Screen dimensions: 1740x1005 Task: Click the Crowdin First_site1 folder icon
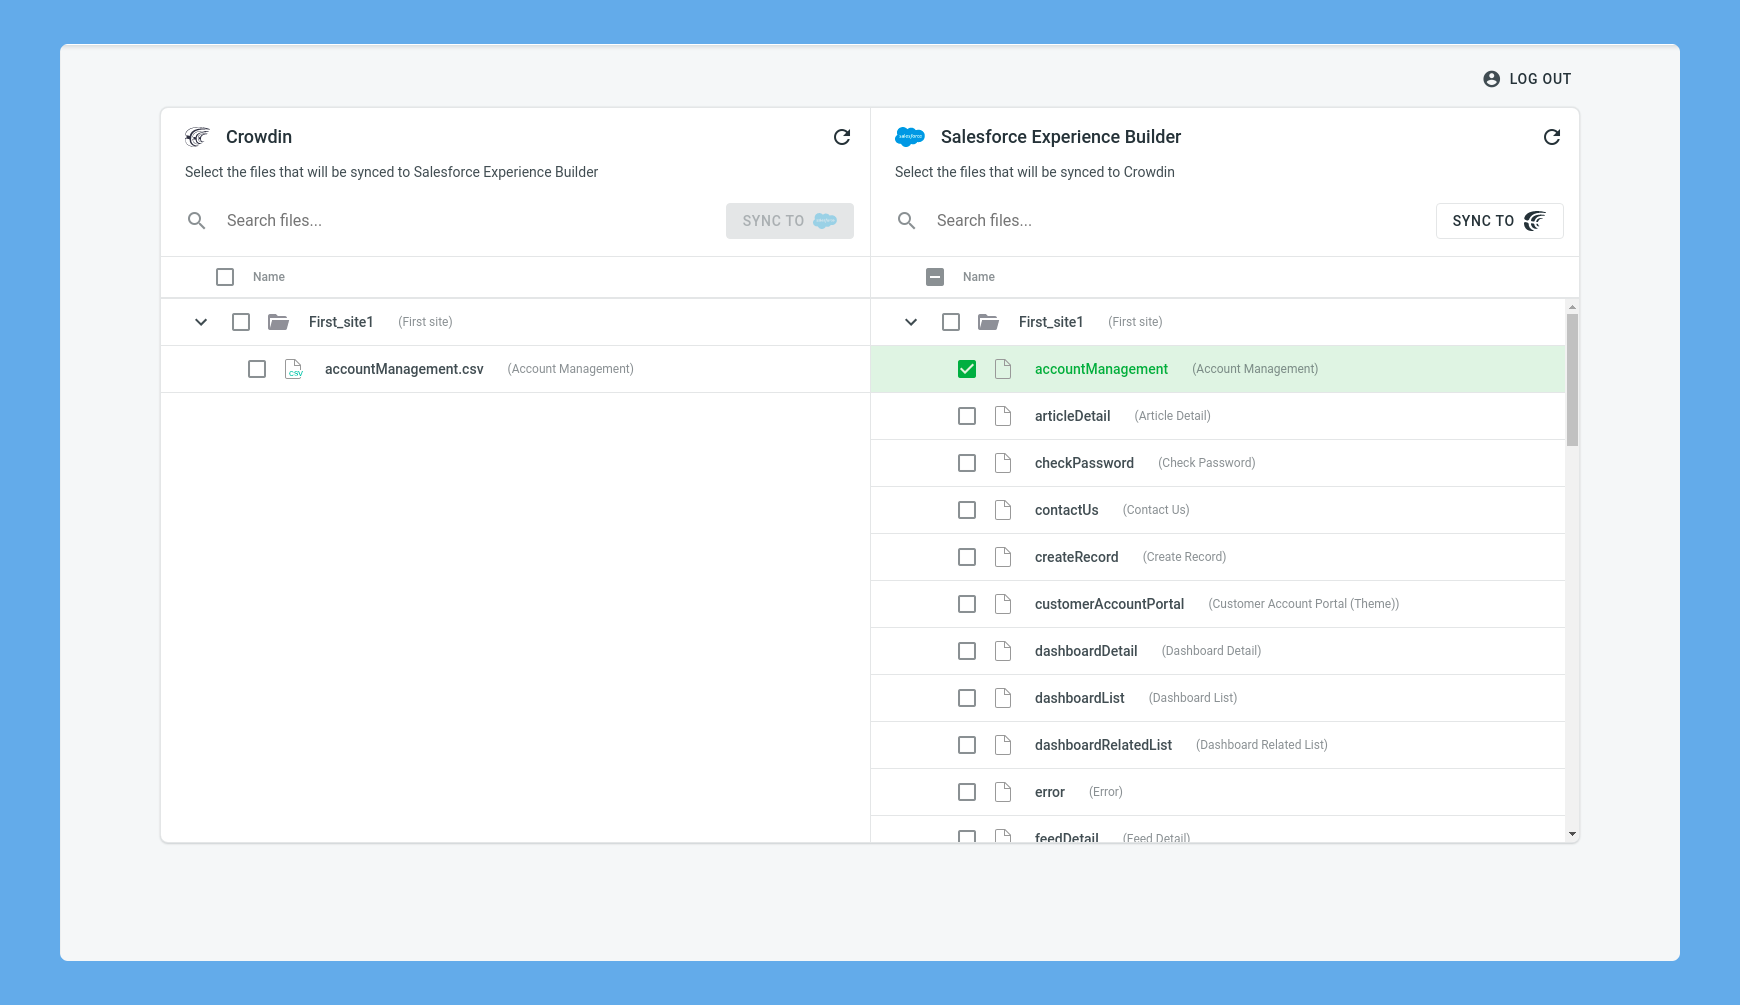coord(279,322)
